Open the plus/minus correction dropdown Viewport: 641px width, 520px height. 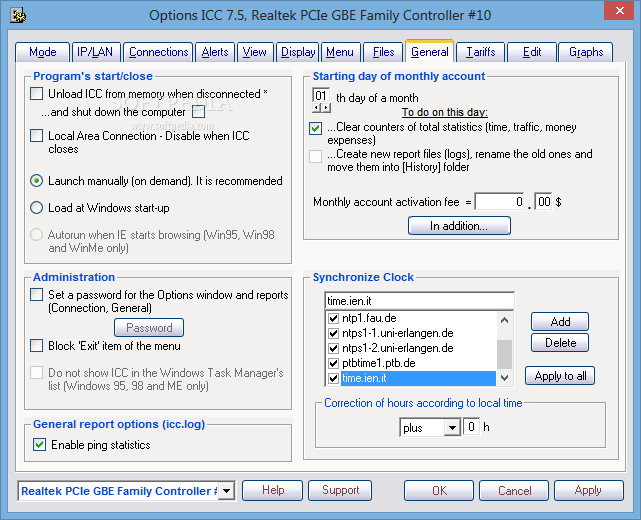tap(452, 428)
